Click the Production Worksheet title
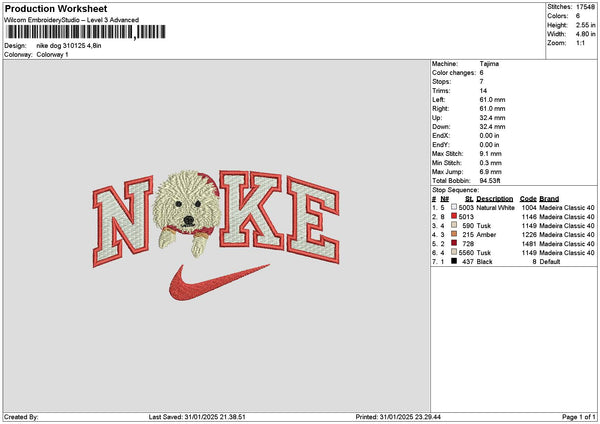 [x=56, y=9]
